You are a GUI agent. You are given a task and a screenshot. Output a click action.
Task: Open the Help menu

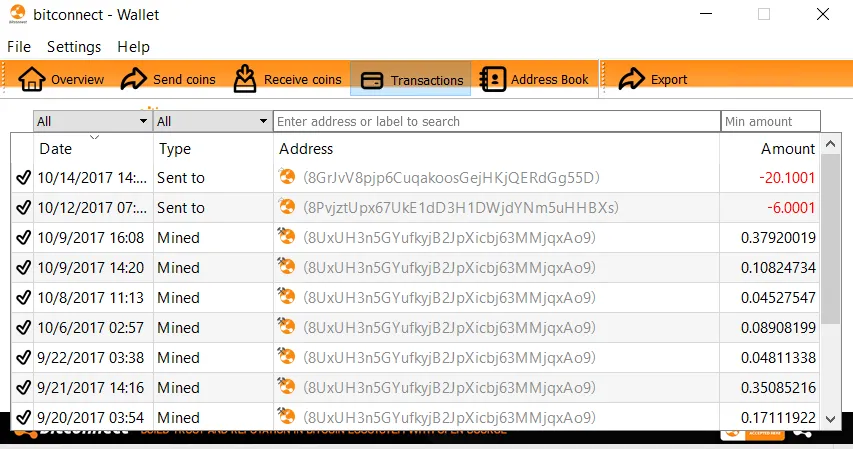tap(133, 47)
